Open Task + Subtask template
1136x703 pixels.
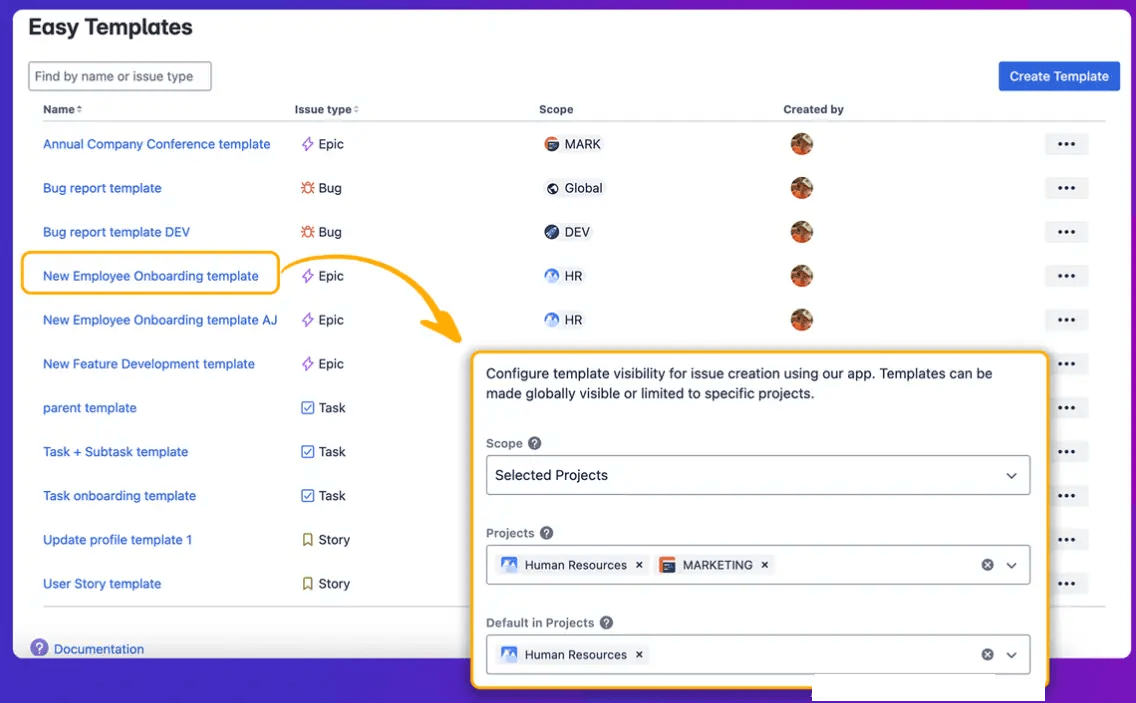point(115,452)
